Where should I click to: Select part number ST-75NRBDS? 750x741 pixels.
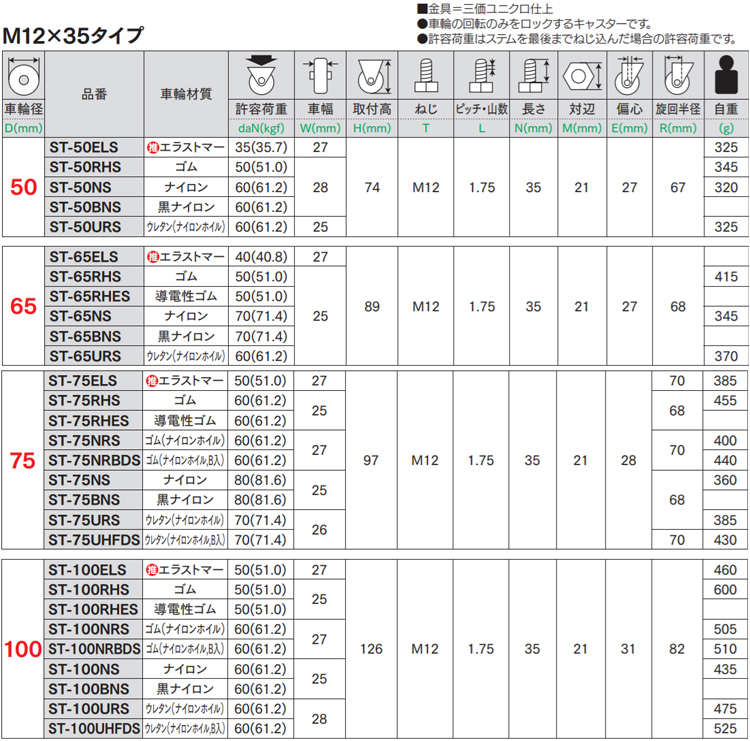(93, 460)
